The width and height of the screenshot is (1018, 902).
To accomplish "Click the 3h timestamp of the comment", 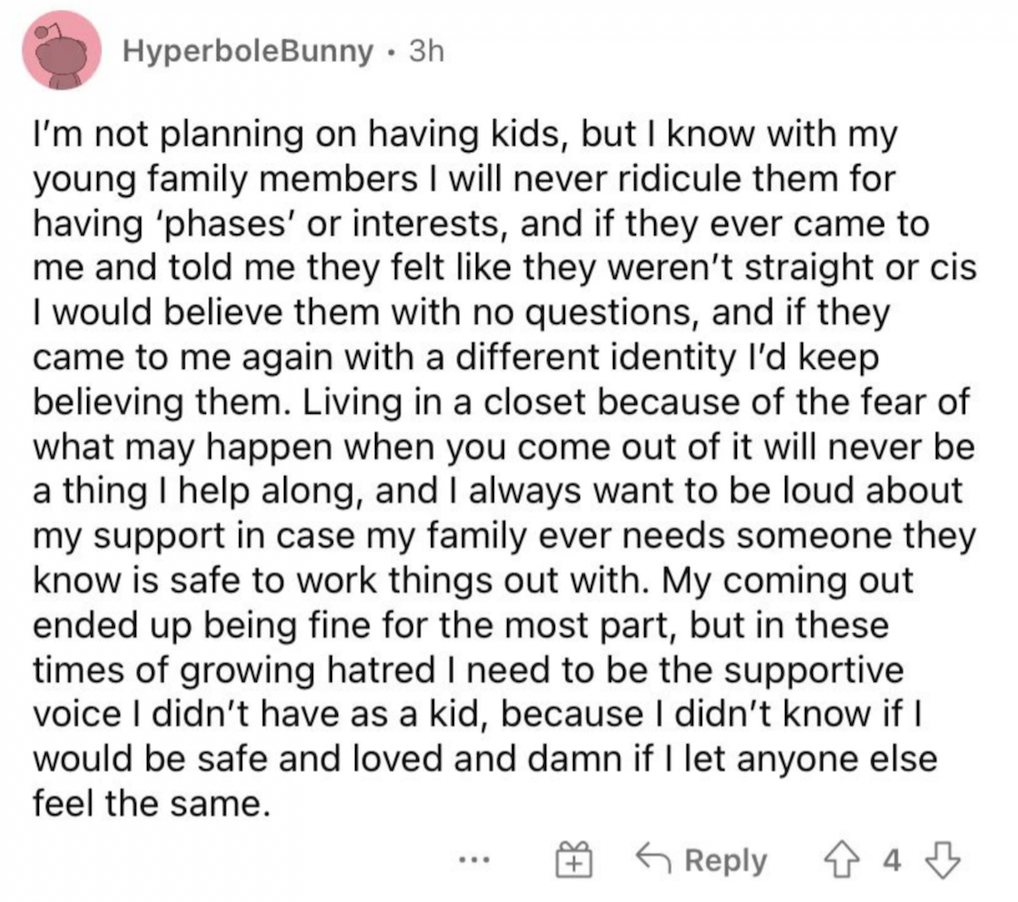I will coord(427,51).
